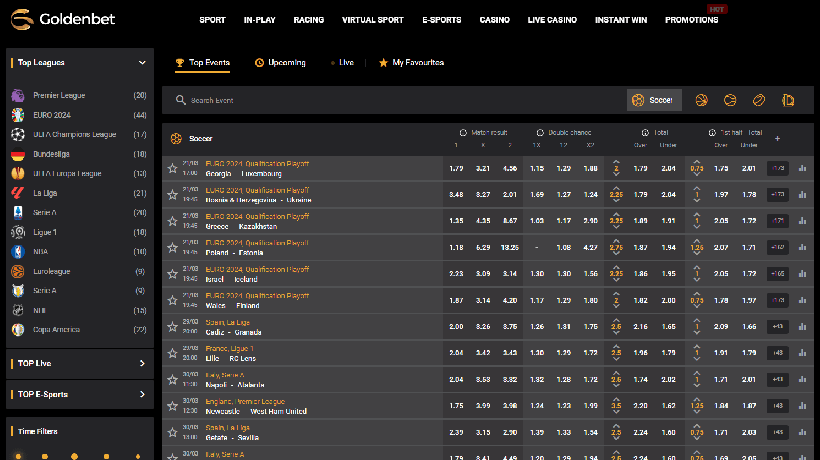Collapse the Top Leagues section
This screenshot has width=820, height=460.
[142, 62]
